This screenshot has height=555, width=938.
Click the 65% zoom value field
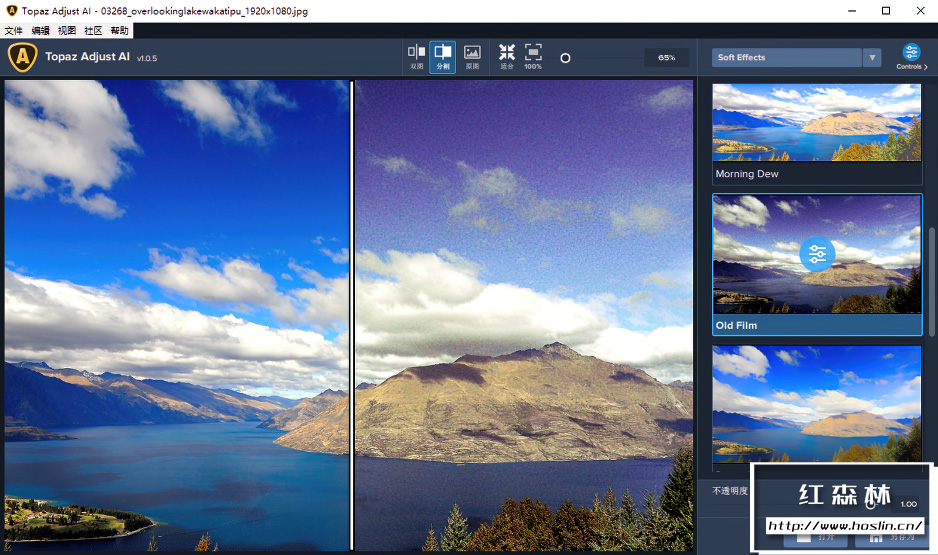tap(666, 57)
